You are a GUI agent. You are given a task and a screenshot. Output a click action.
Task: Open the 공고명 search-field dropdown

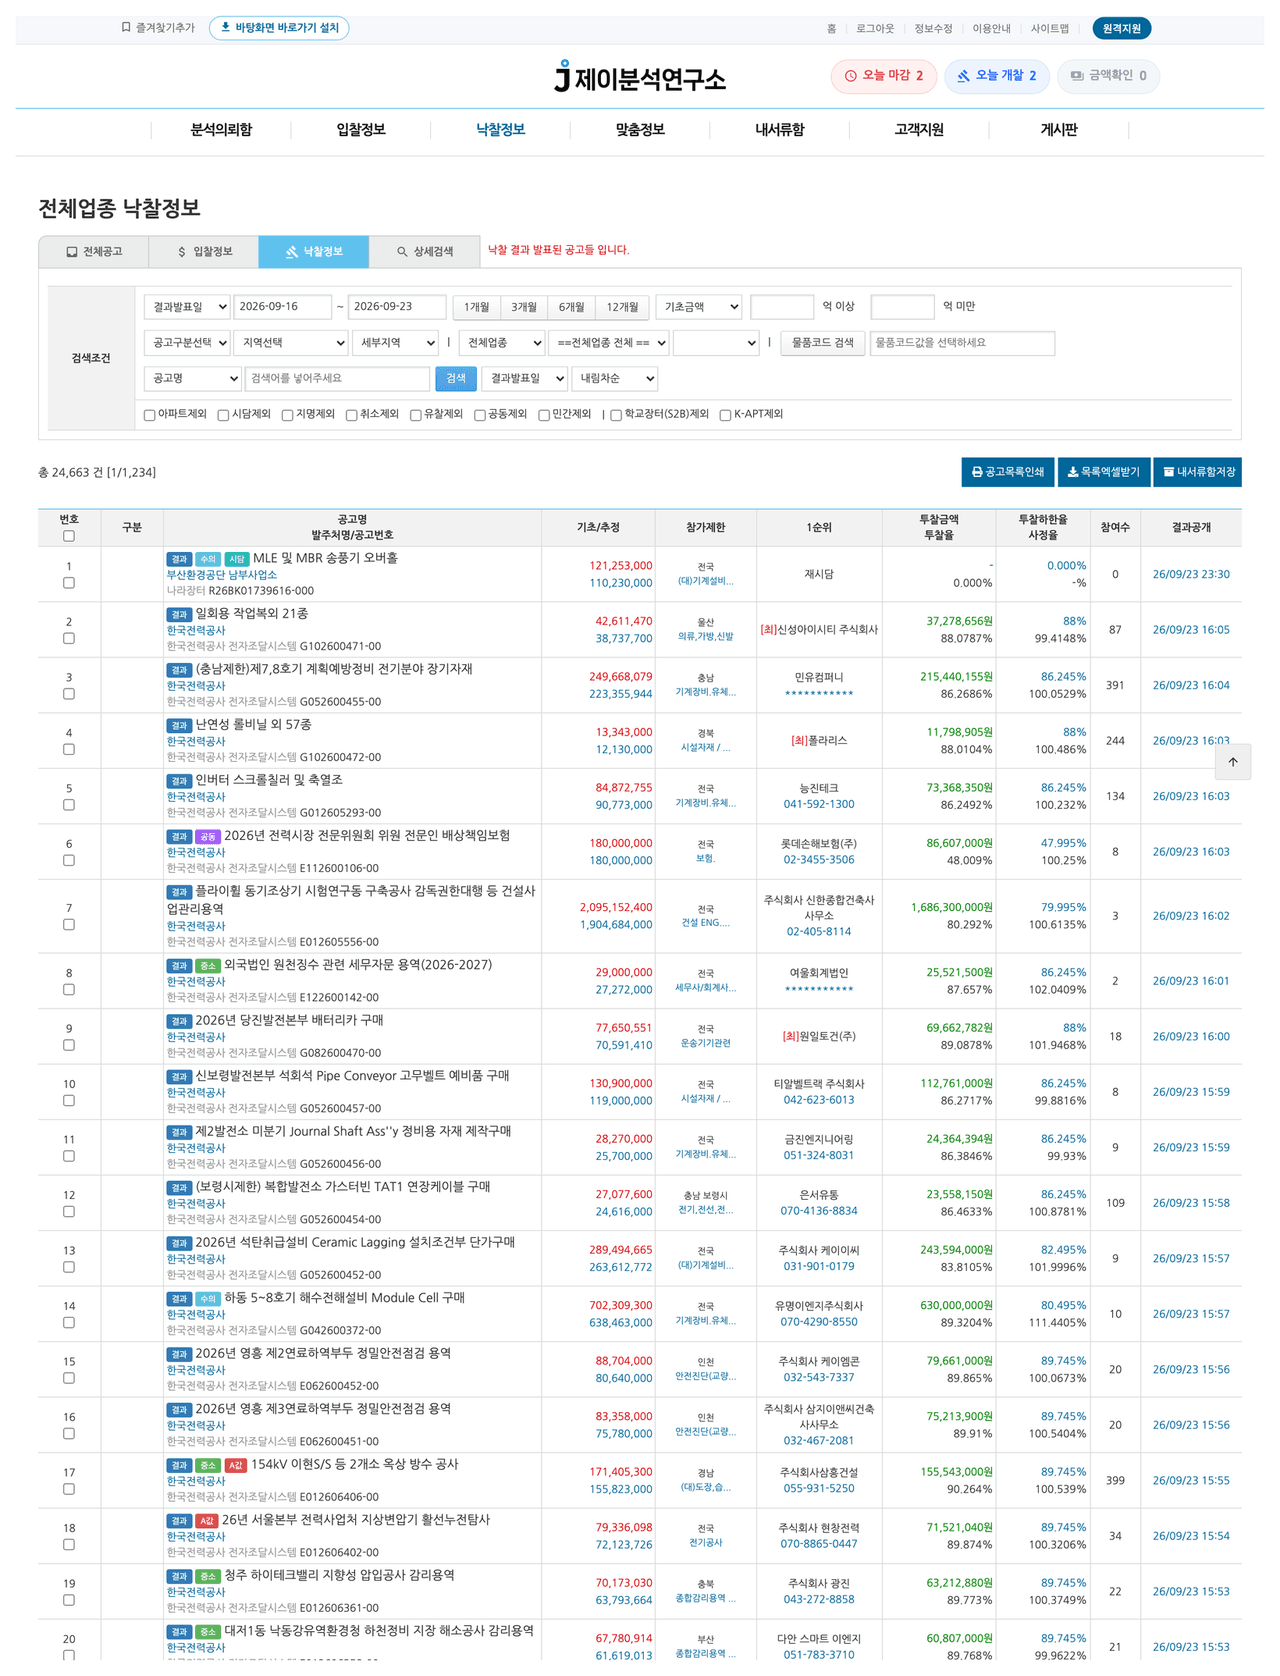192,379
